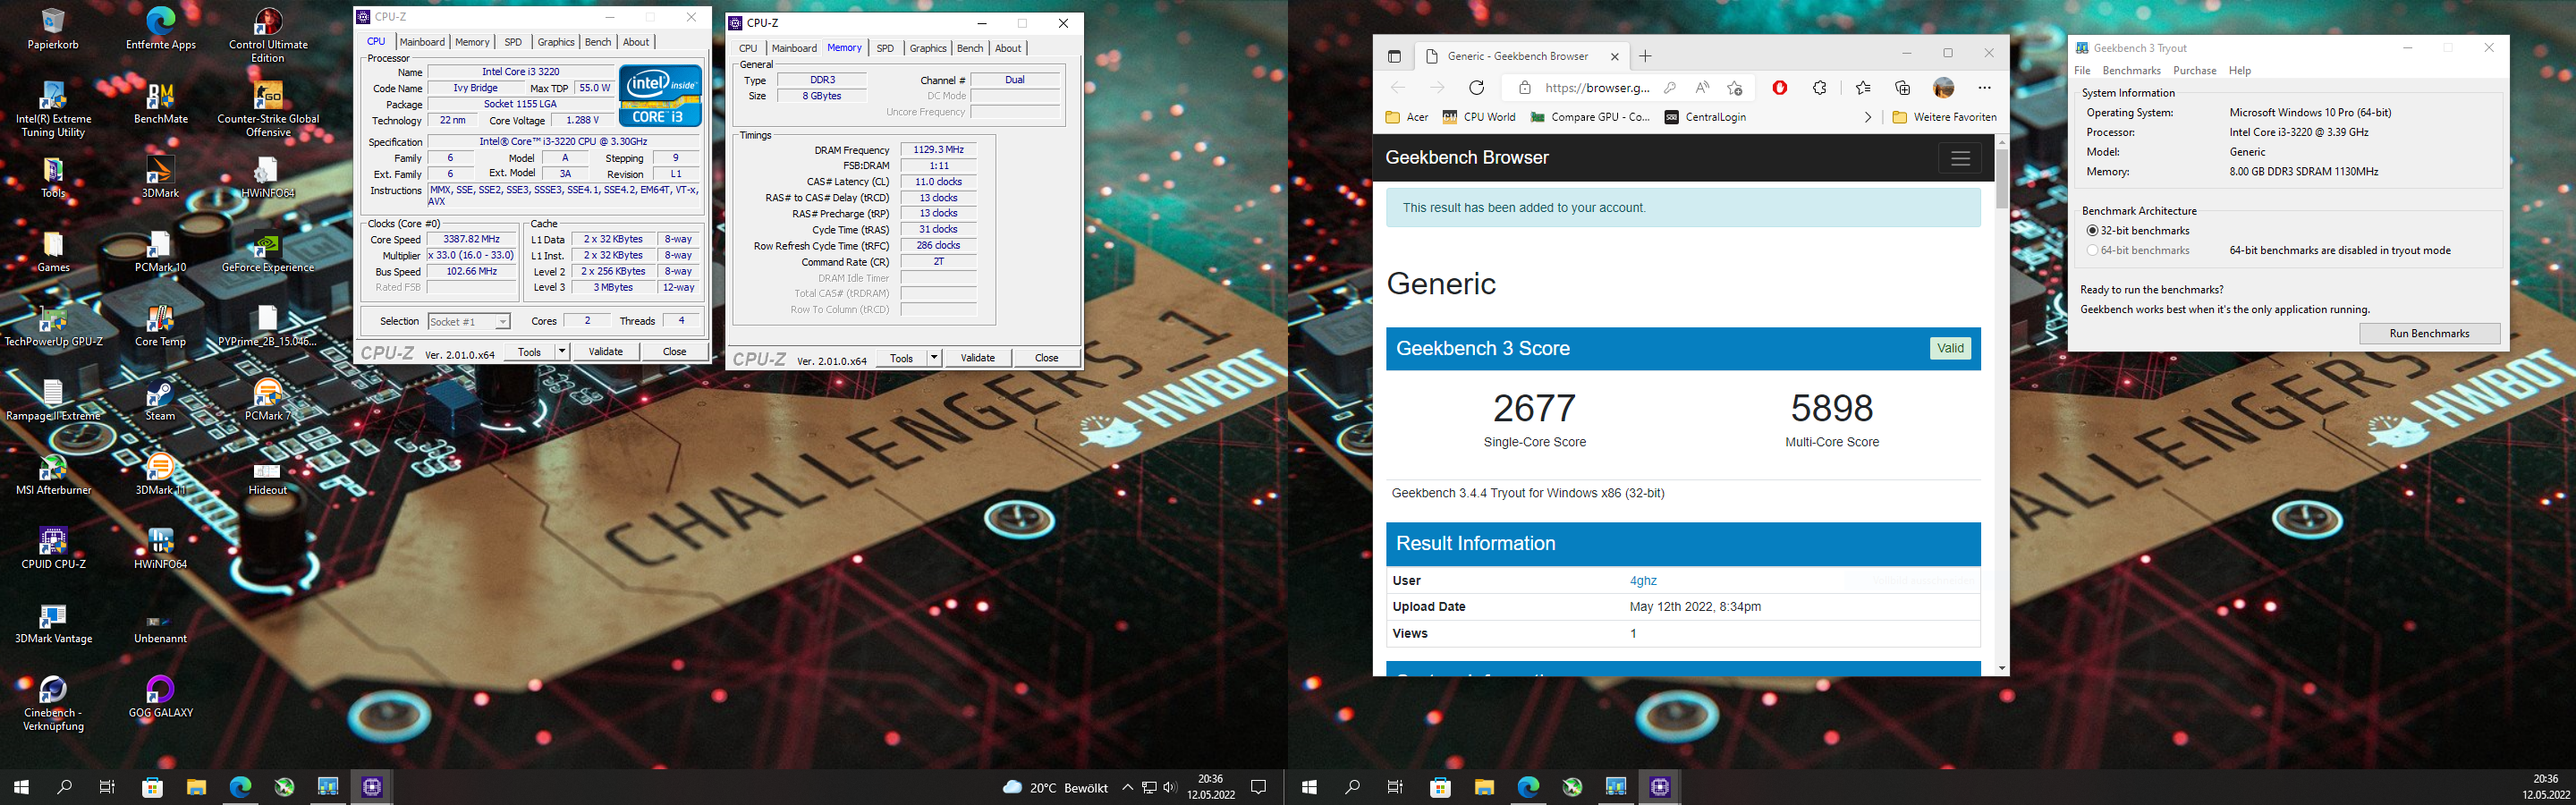Open the weather widget on taskbar

(1054, 787)
